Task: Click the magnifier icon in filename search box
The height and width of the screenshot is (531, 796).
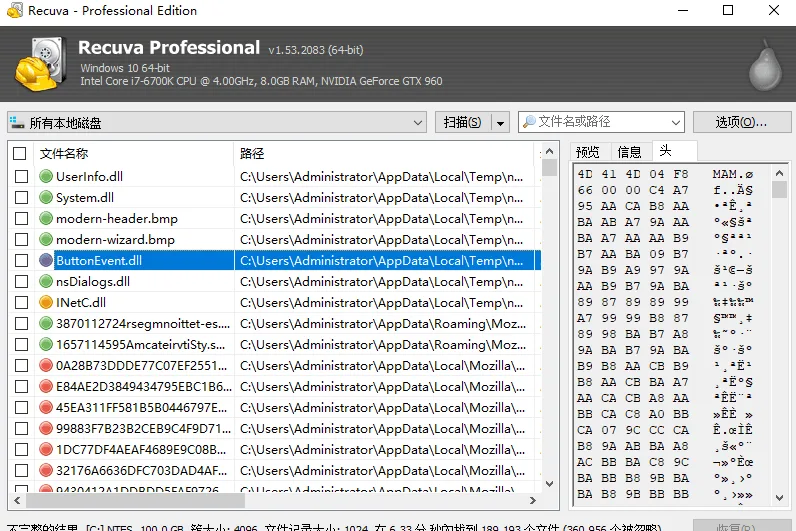Action: point(529,122)
